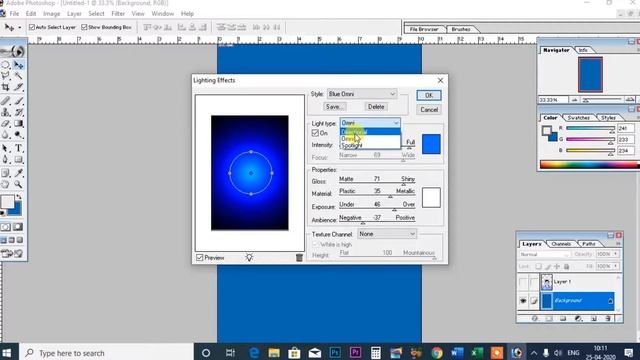640x360 pixels.
Task: Select the Move tool in toolbox
Action: click(18, 65)
